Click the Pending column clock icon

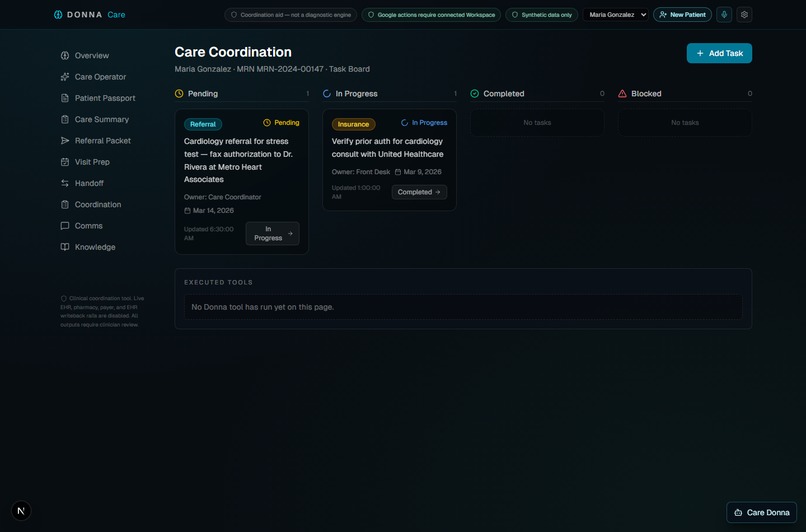(179, 94)
